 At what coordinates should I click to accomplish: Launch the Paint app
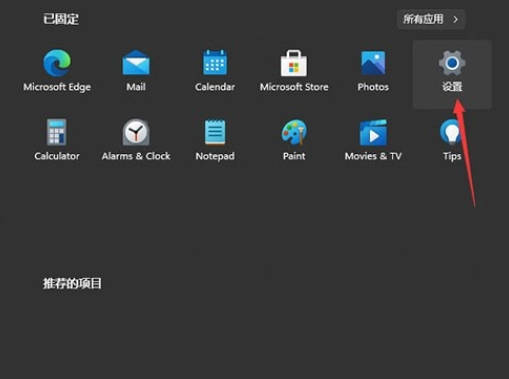click(x=294, y=140)
